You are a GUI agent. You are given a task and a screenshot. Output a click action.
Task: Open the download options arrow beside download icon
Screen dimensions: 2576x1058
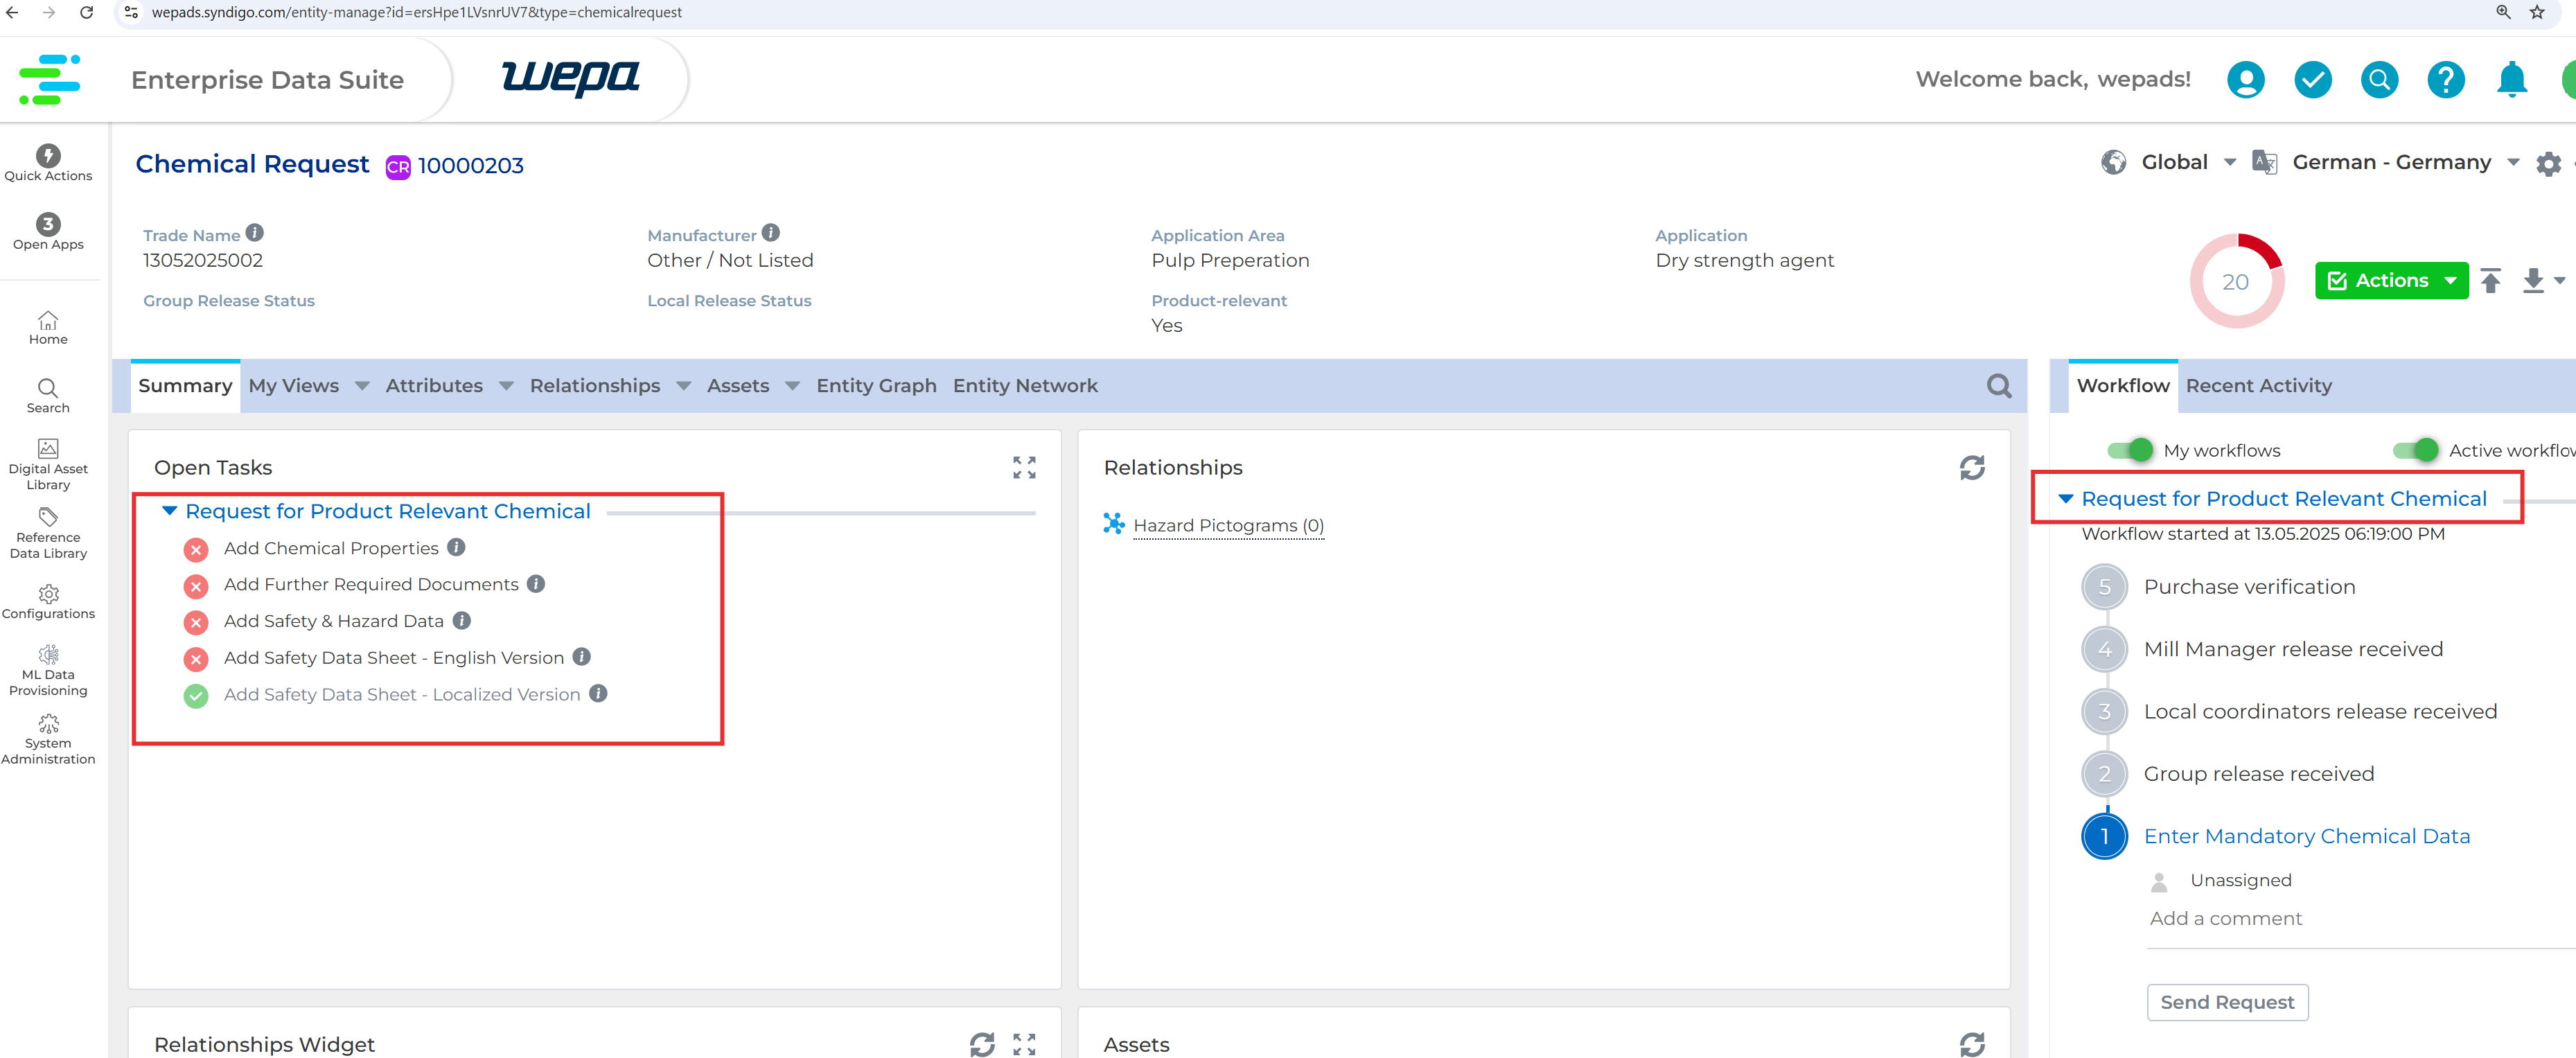coord(2560,281)
